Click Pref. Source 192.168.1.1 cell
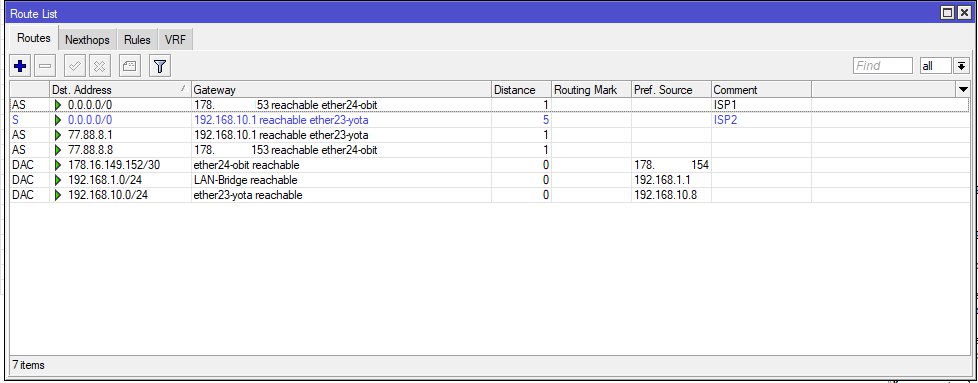The width and height of the screenshot is (978, 383). click(x=671, y=180)
